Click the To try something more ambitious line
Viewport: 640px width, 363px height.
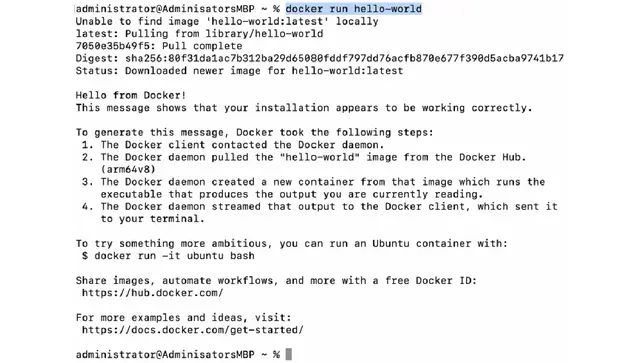click(291, 243)
